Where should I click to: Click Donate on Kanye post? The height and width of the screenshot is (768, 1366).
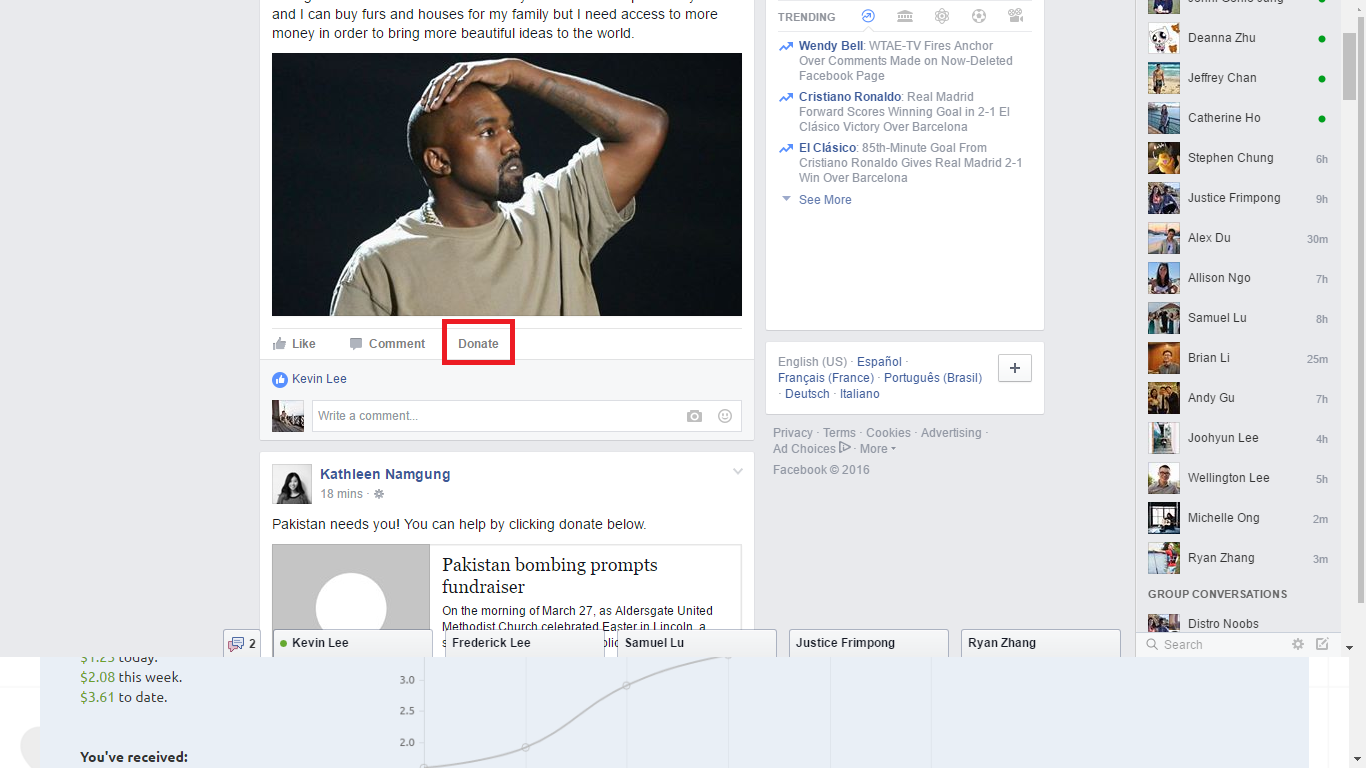pos(478,344)
